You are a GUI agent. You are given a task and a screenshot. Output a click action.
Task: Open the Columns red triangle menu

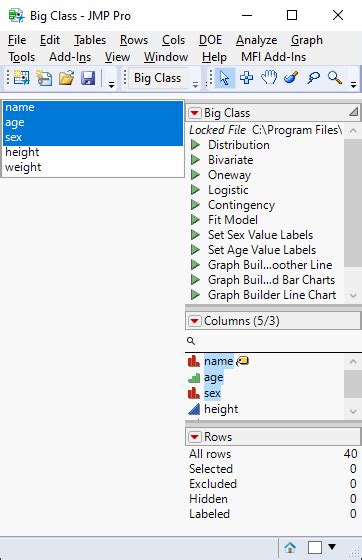tap(195, 321)
